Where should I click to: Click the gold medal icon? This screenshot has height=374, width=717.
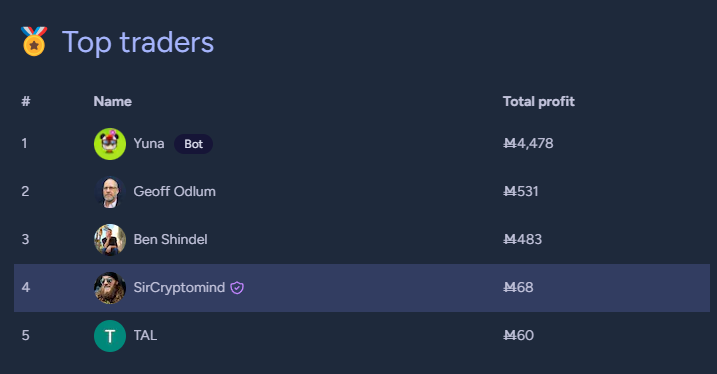34,41
